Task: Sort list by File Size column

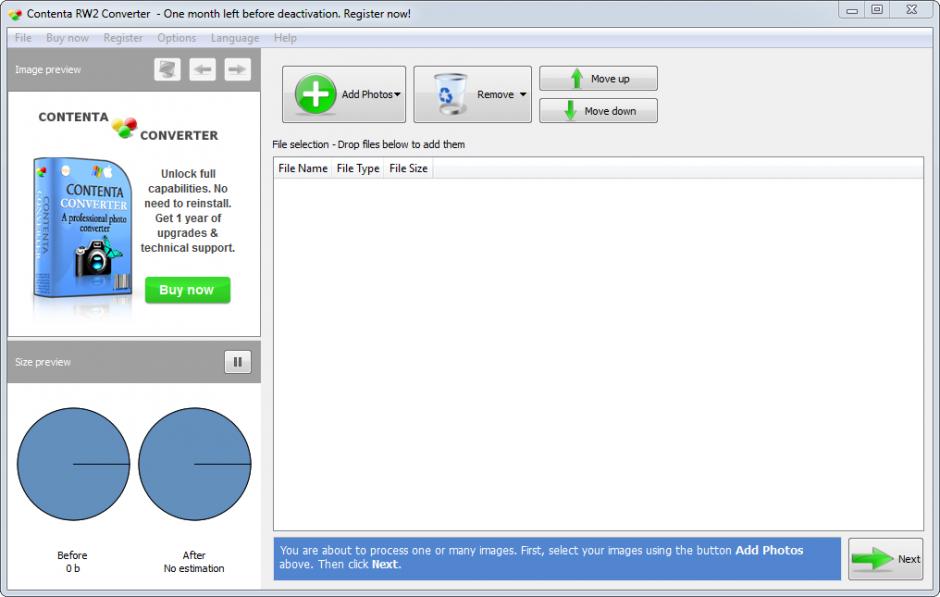Action: coord(408,168)
